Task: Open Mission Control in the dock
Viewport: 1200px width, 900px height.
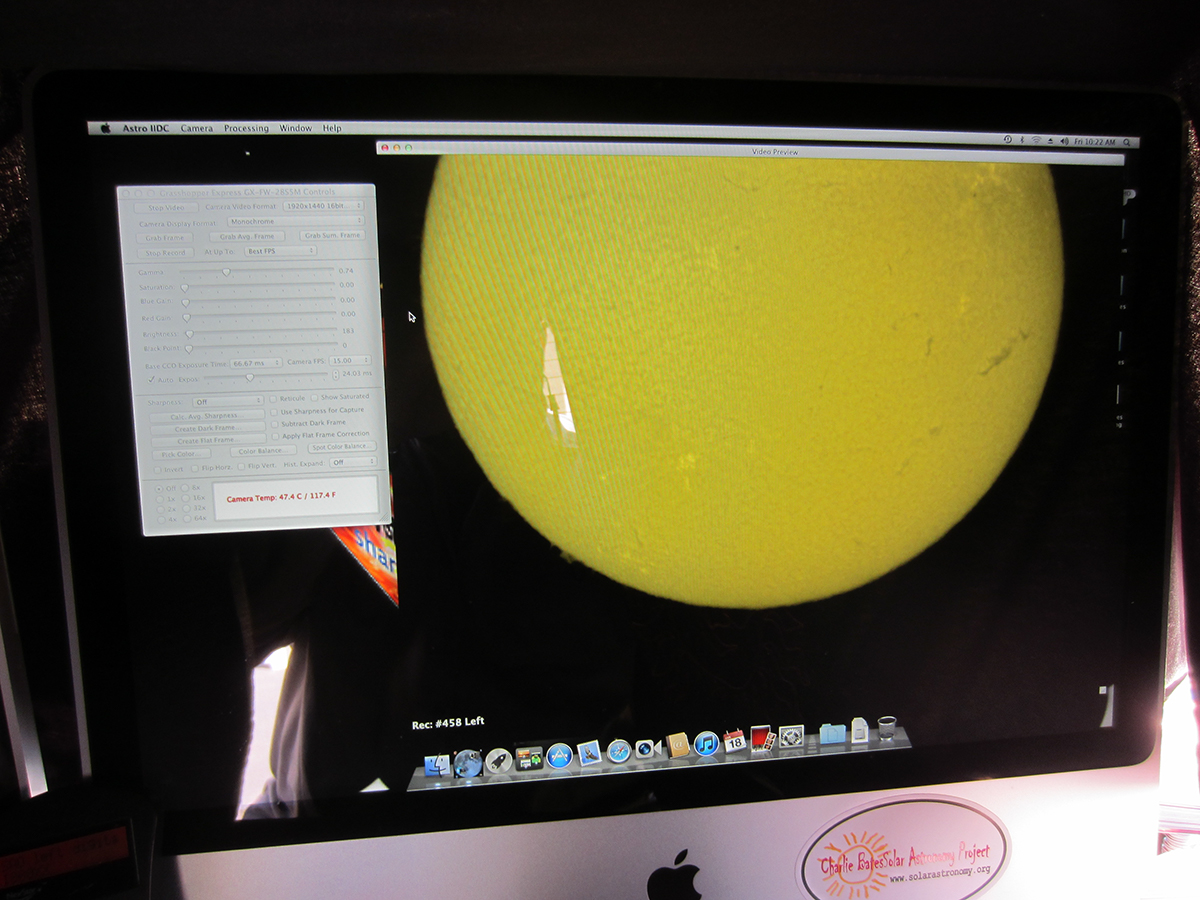Action: pos(528,758)
